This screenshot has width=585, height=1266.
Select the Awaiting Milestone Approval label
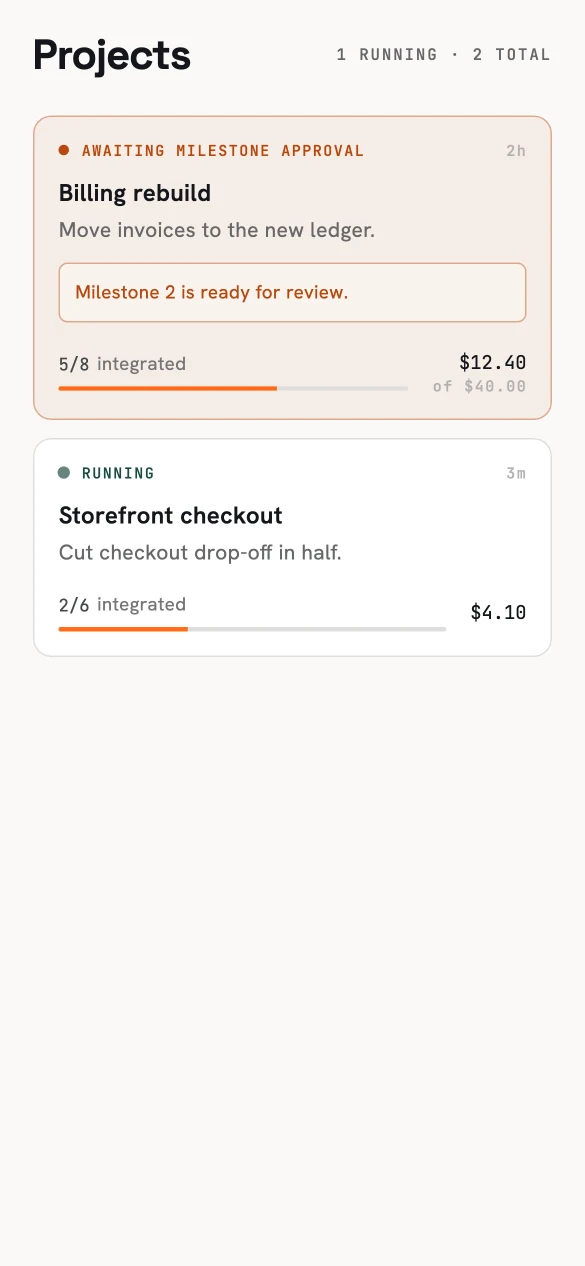coord(223,151)
